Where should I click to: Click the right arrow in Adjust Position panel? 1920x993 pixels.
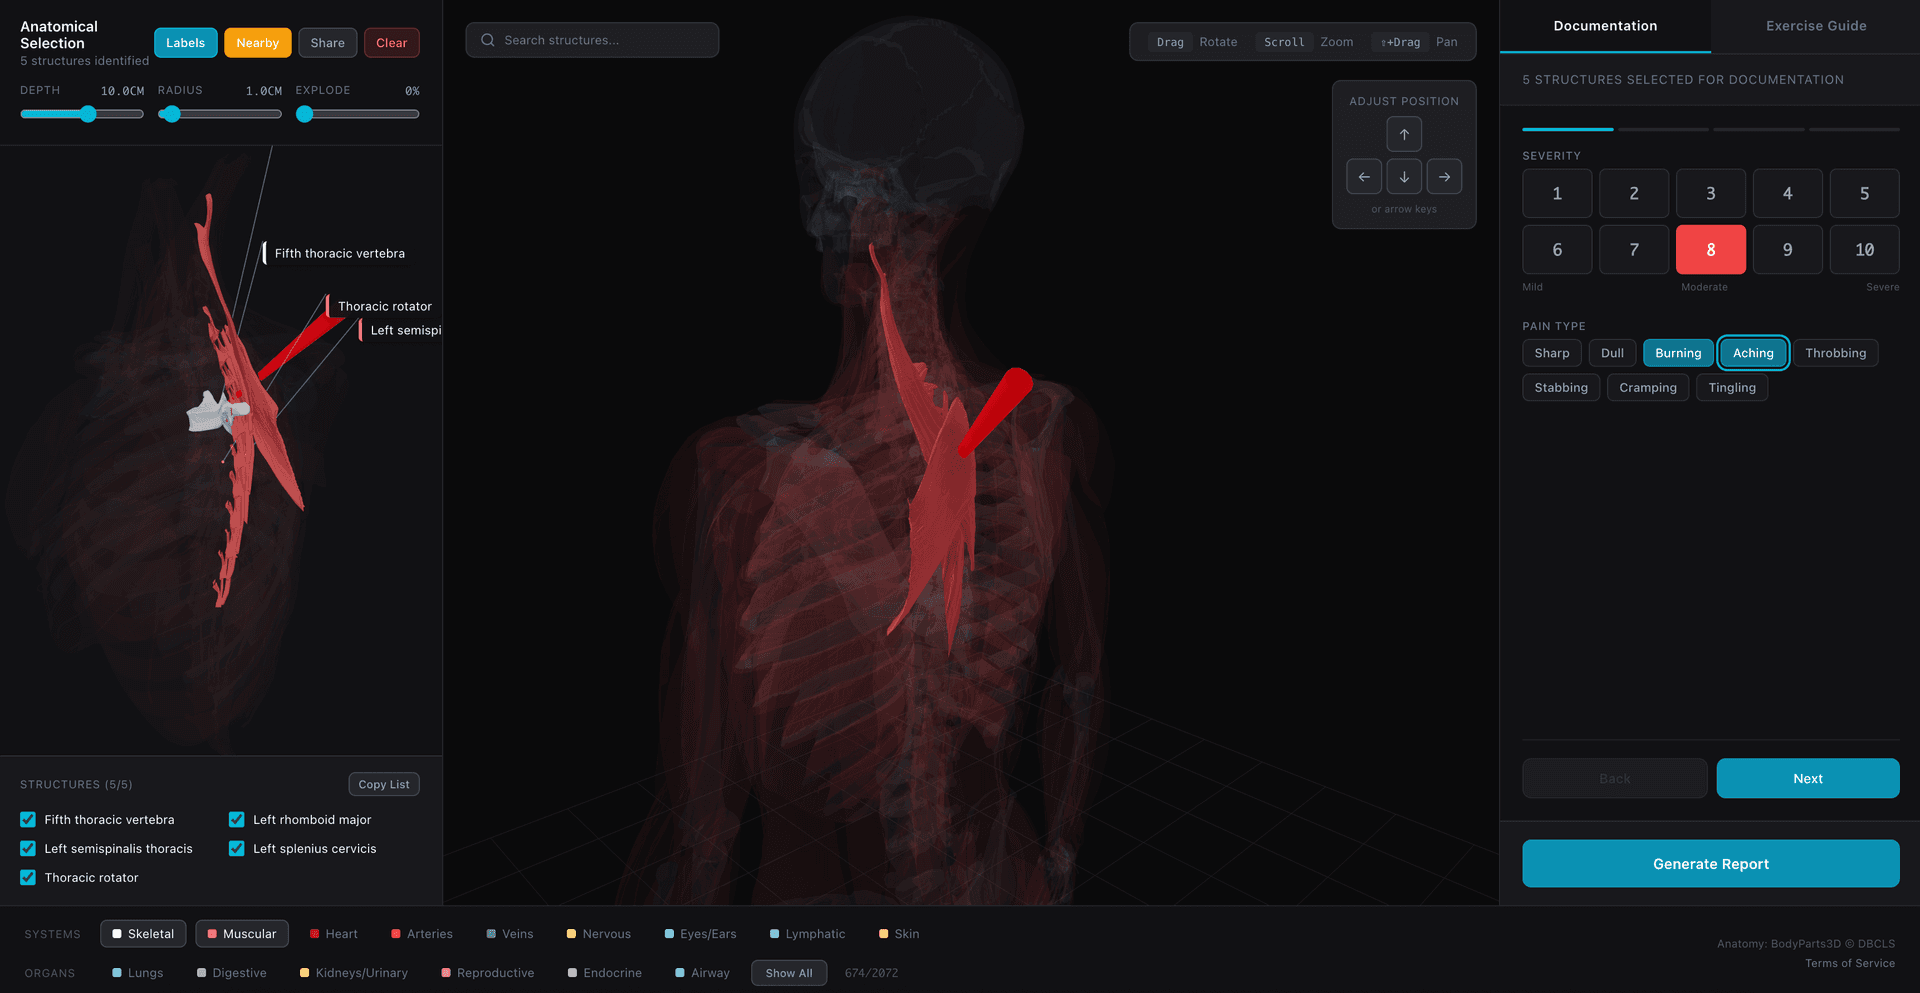(x=1444, y=176)
